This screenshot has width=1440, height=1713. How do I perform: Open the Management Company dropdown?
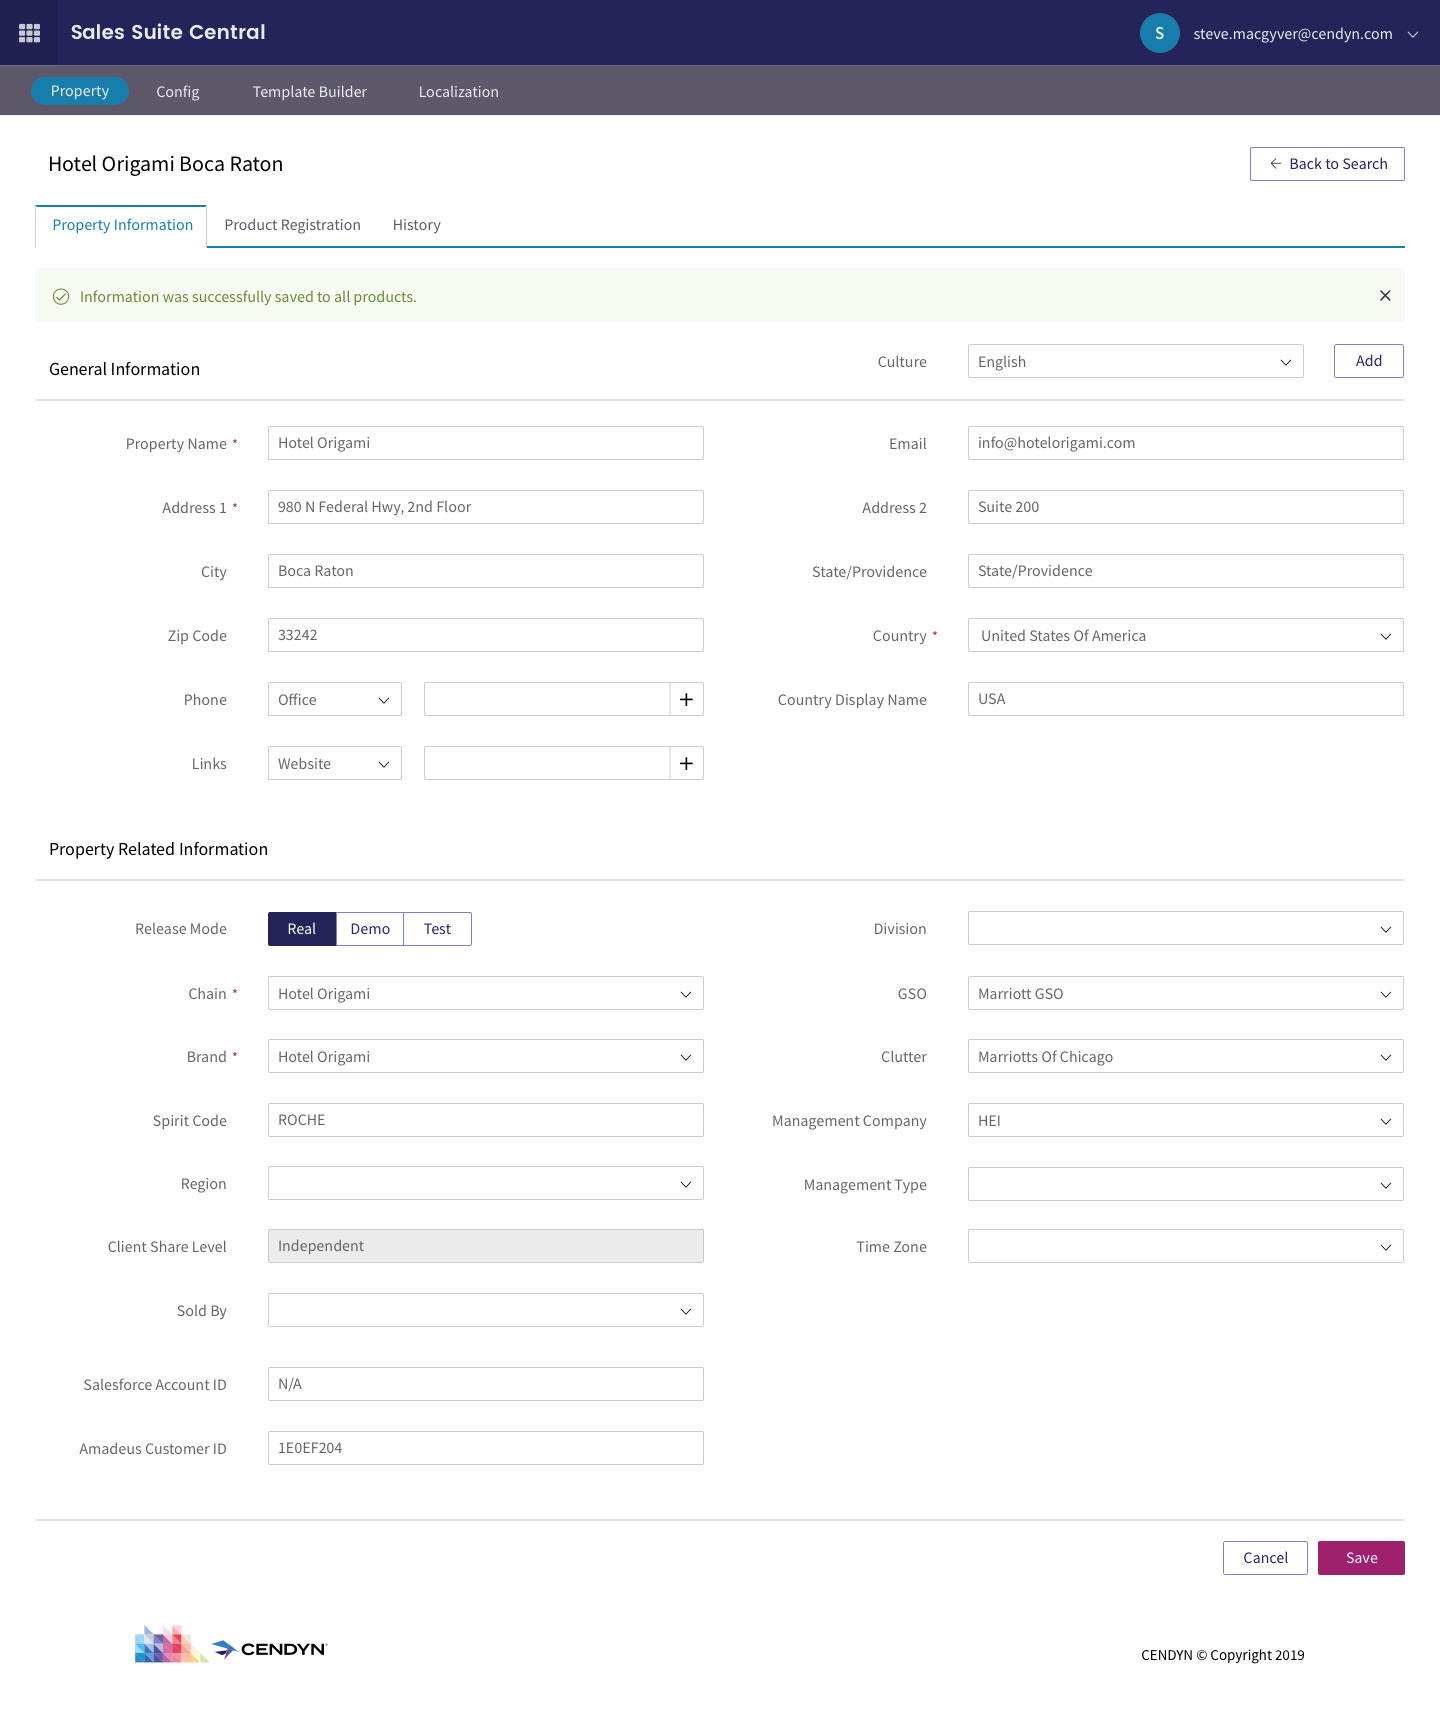click(1185, 1121)
